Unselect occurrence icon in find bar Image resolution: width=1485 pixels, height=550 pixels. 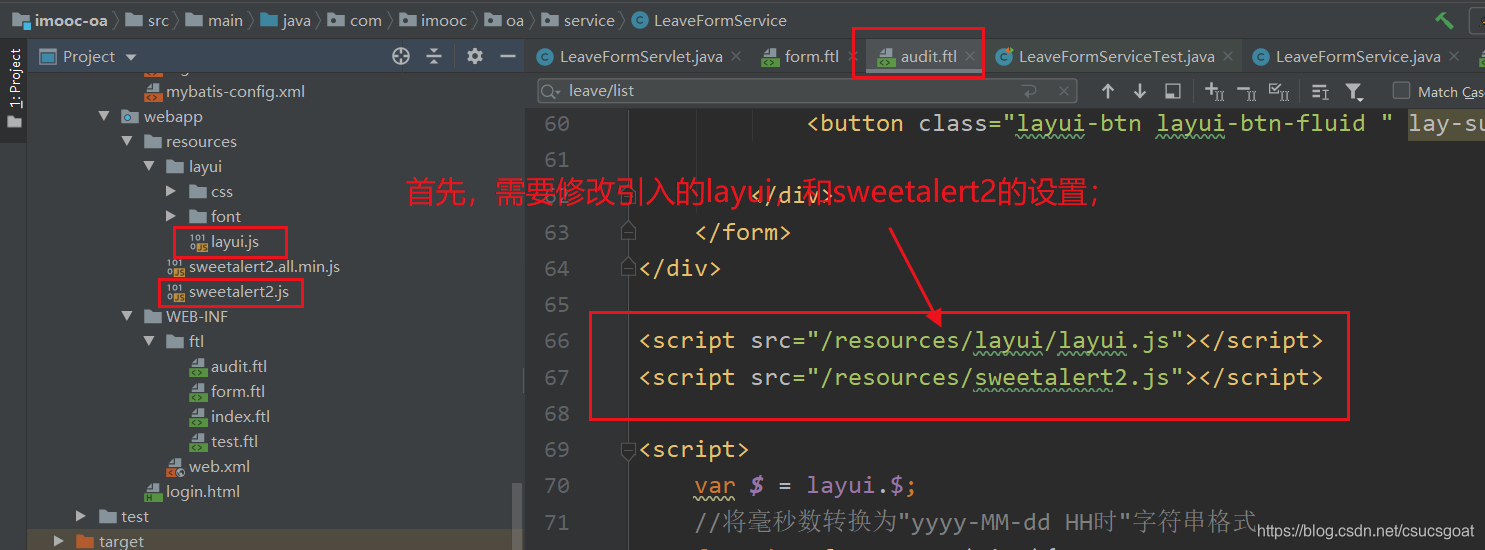pos(1247,92)
